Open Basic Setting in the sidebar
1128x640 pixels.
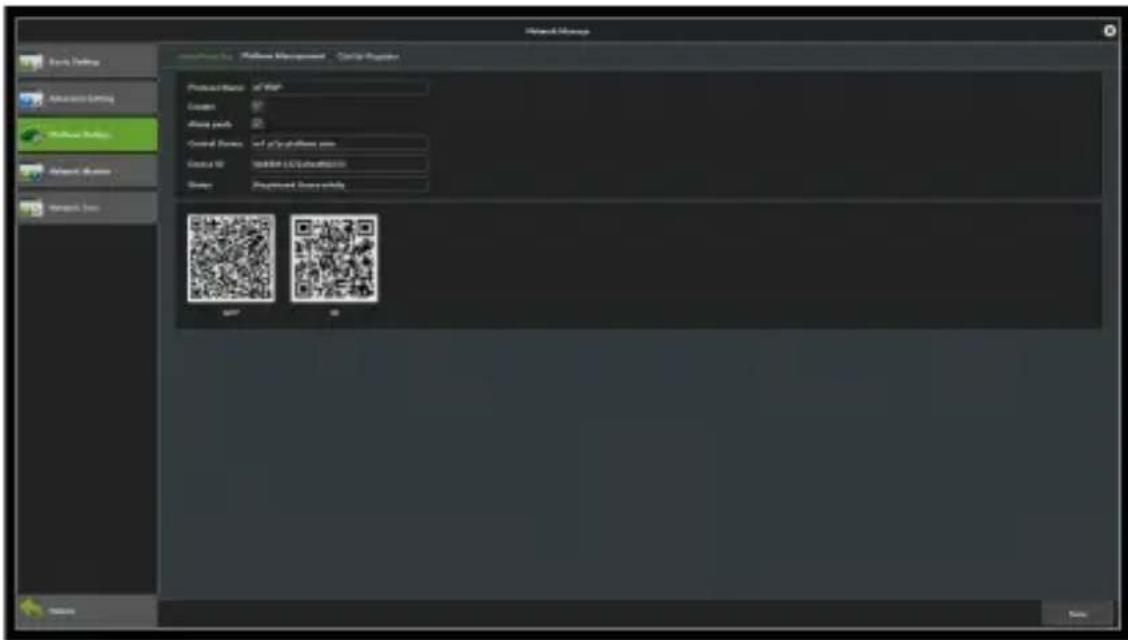click(87, 62)
